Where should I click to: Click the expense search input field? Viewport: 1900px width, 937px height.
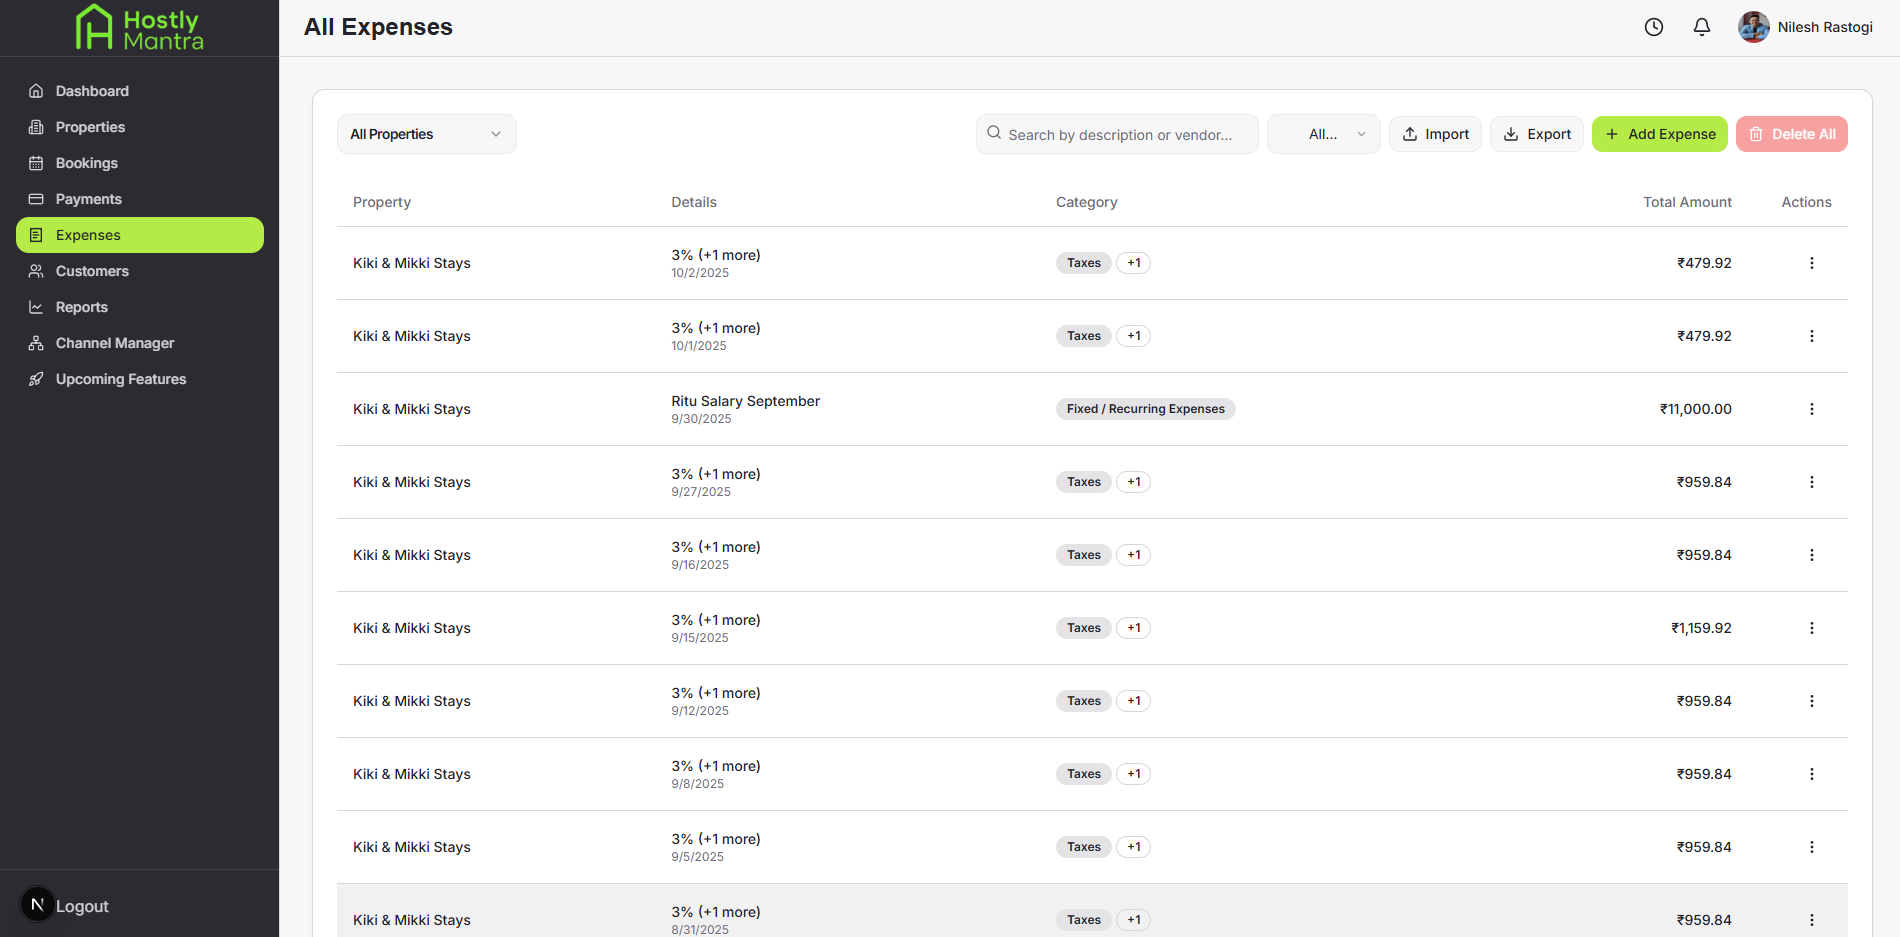pyautogui.click(x=1117, y=133)
